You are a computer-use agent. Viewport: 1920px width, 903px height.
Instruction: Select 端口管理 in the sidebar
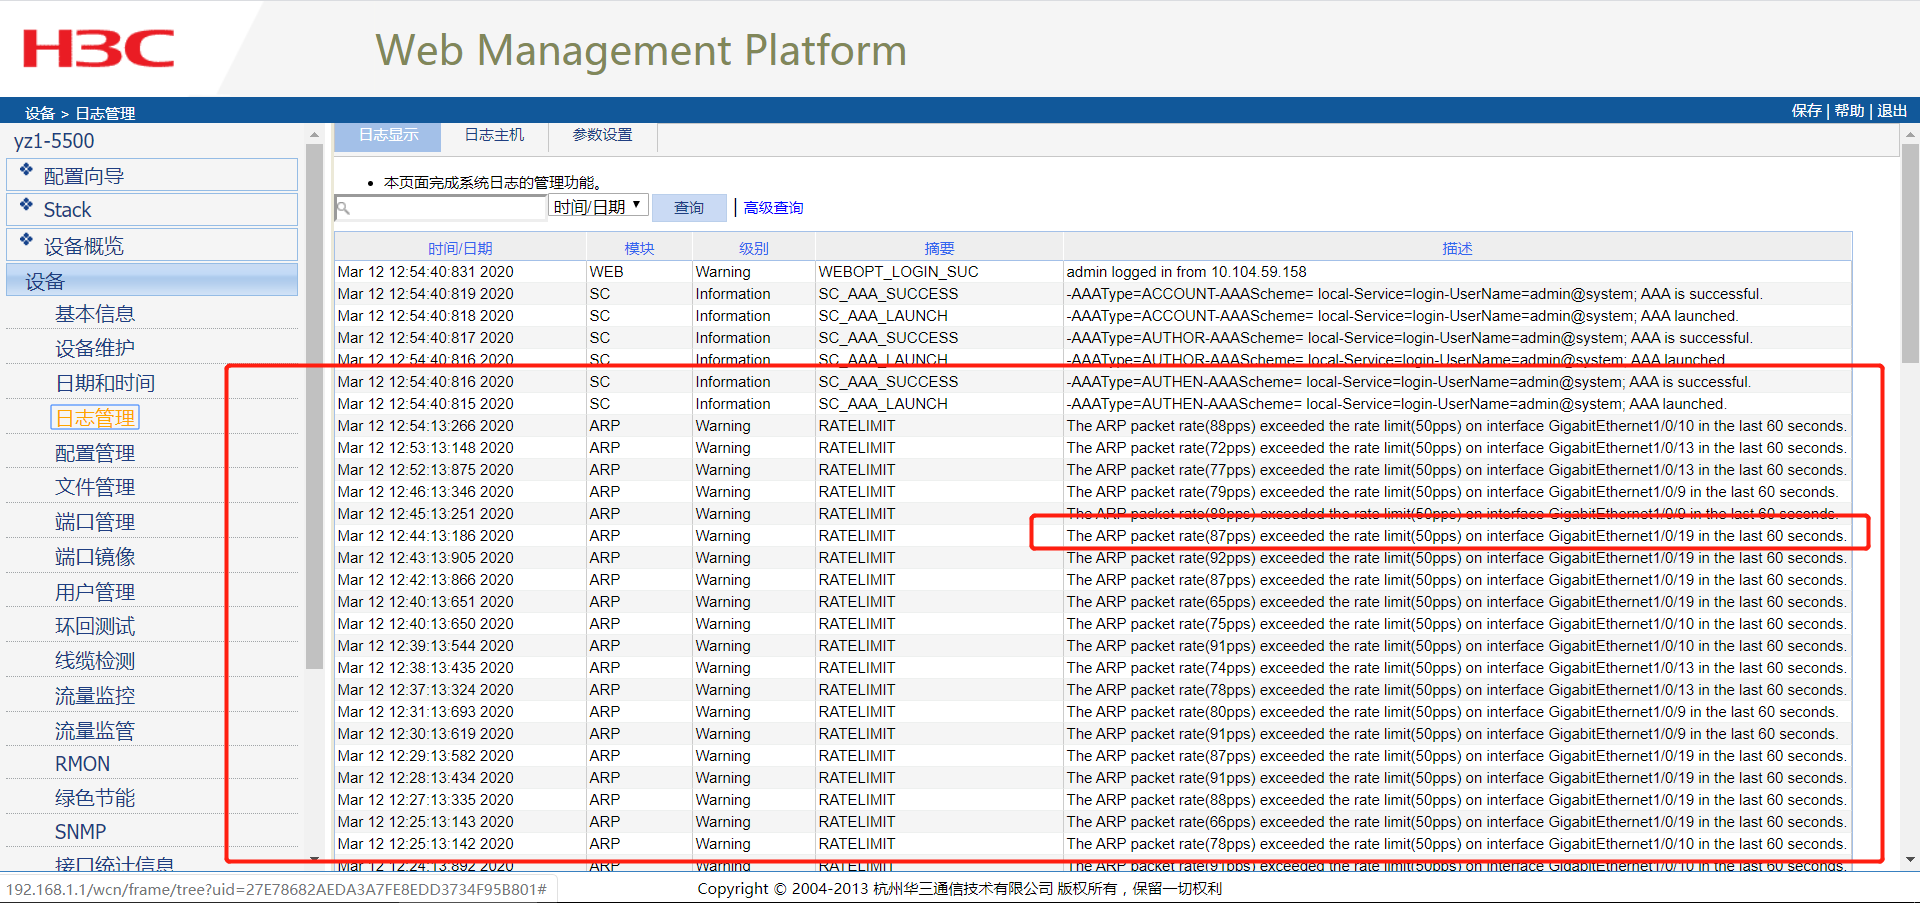[95, 522]
